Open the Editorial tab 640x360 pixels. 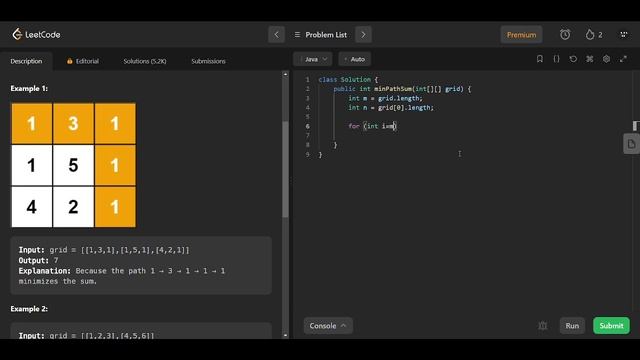click(x=83, y=61)
